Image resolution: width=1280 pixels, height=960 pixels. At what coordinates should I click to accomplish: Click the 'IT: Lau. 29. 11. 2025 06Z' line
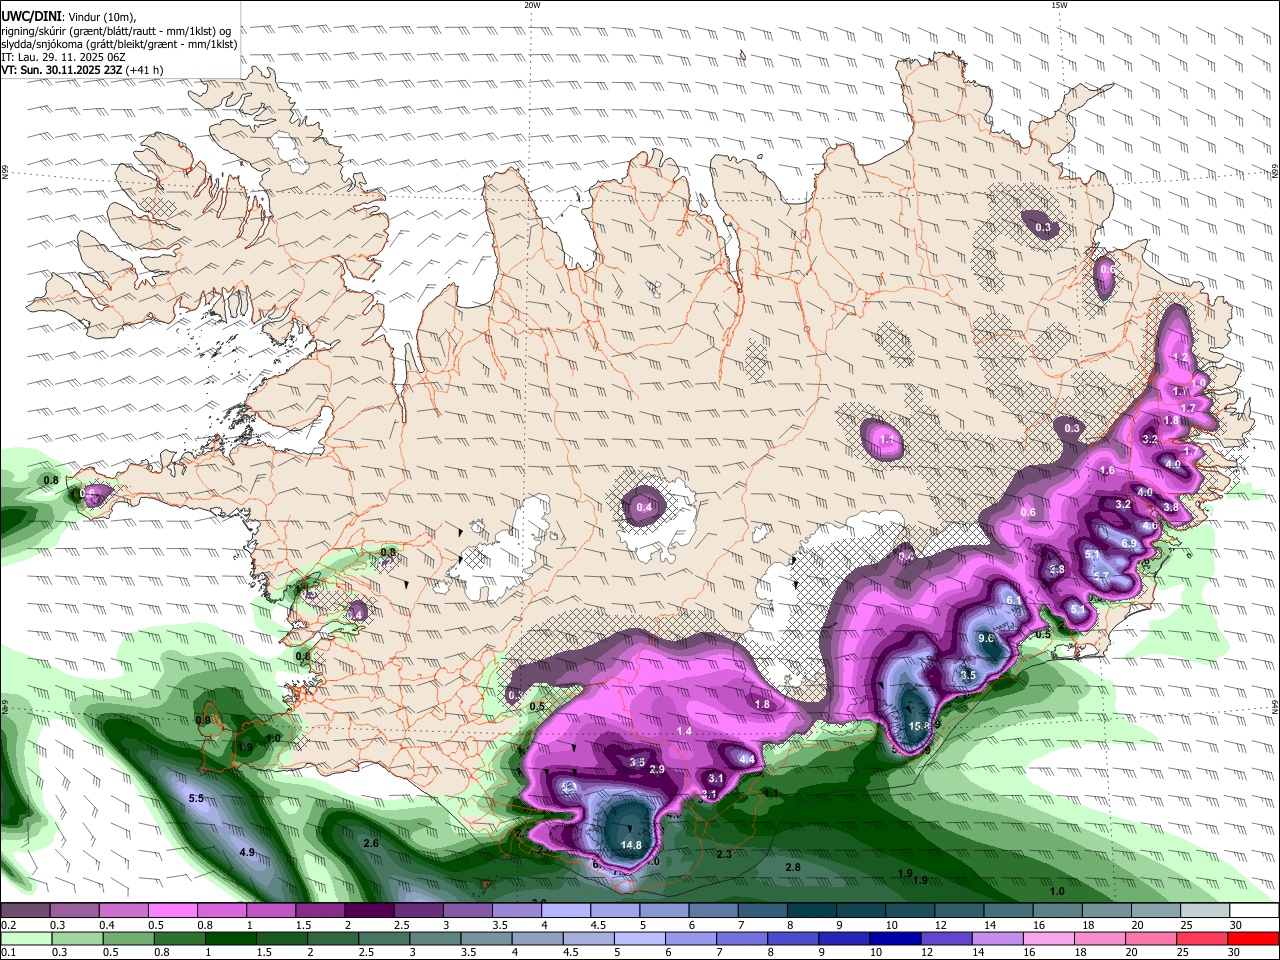click(x=63, y=57)
